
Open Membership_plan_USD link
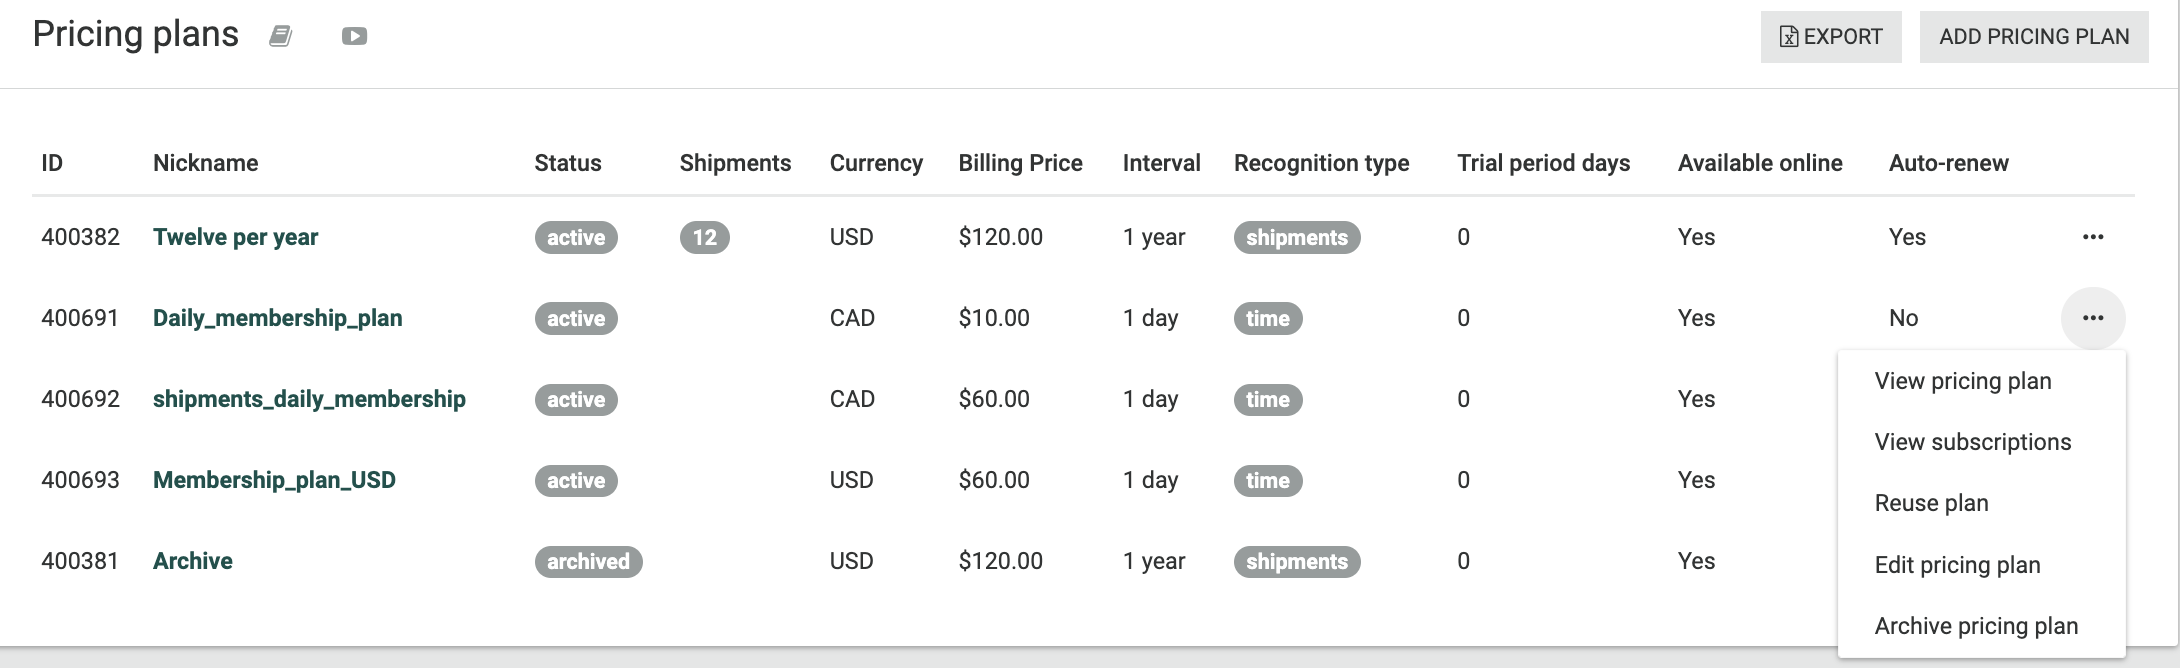tap(274, 480)
